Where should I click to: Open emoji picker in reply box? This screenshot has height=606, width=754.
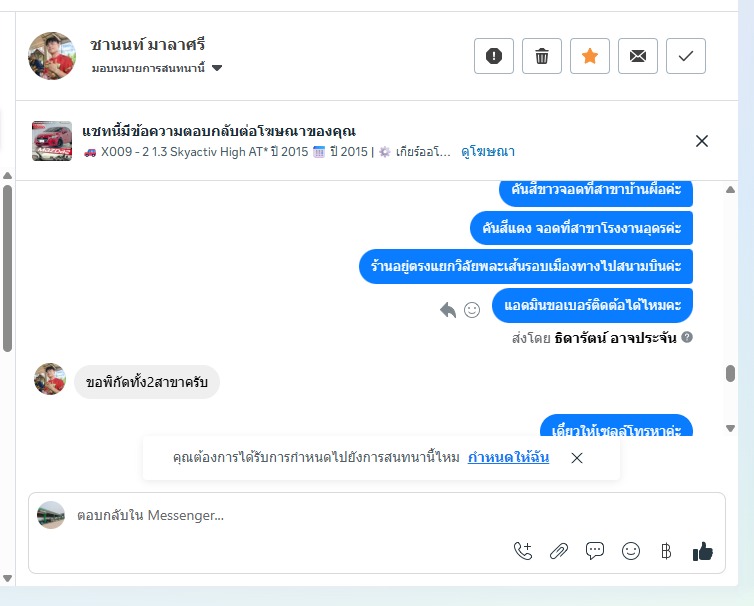[x=631, y=551]
